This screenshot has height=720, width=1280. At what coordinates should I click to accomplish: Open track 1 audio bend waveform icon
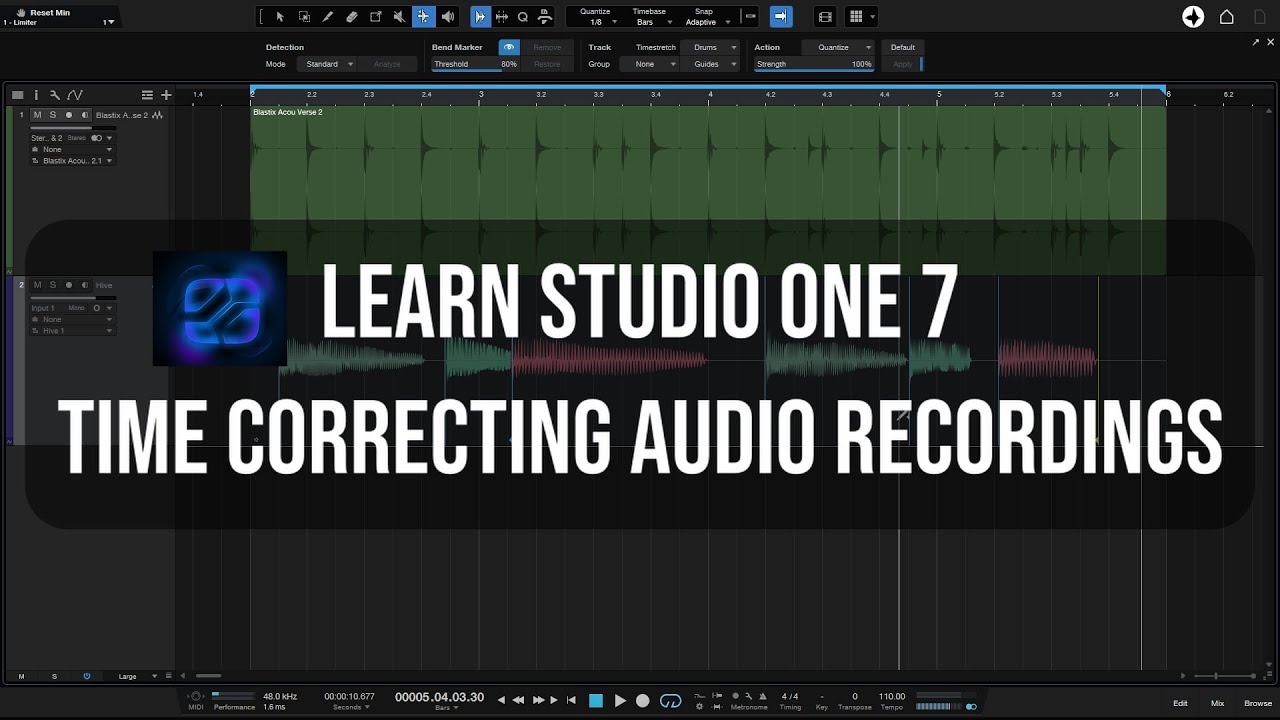pos(157,115)
